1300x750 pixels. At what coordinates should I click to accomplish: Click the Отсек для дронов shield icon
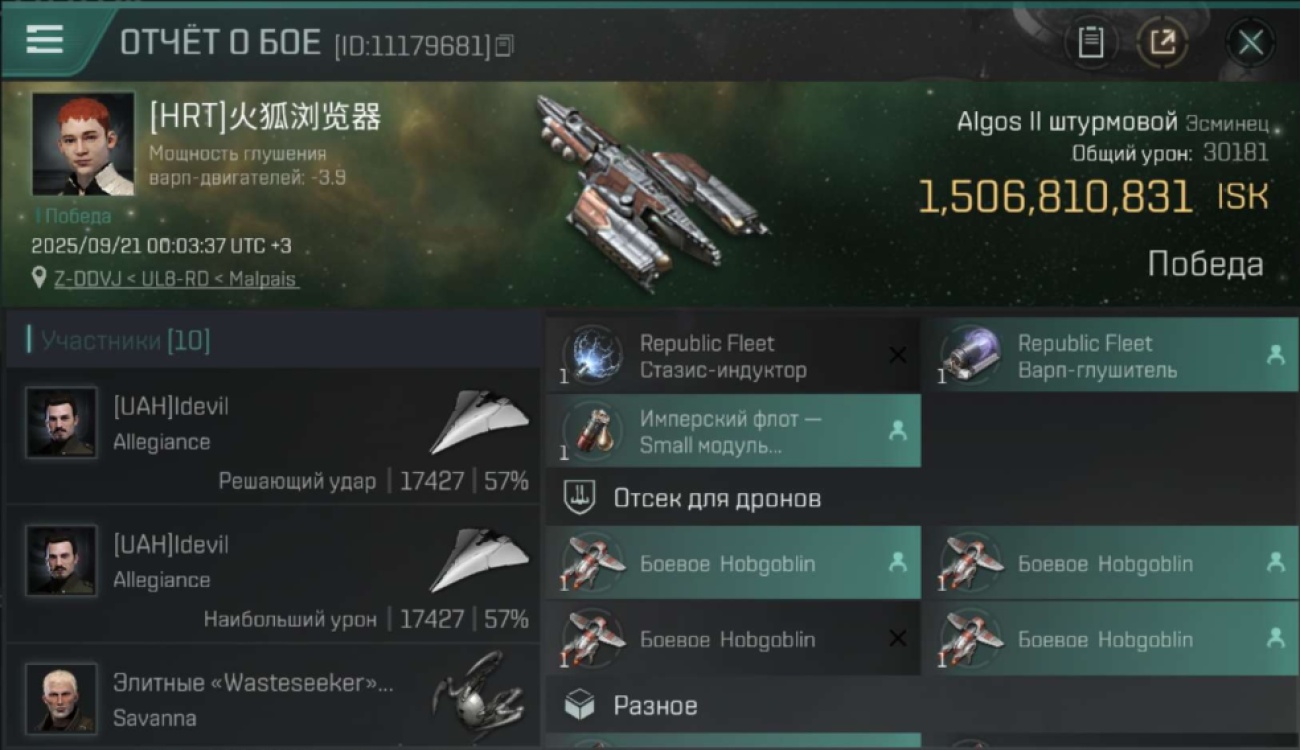point(579,498)
